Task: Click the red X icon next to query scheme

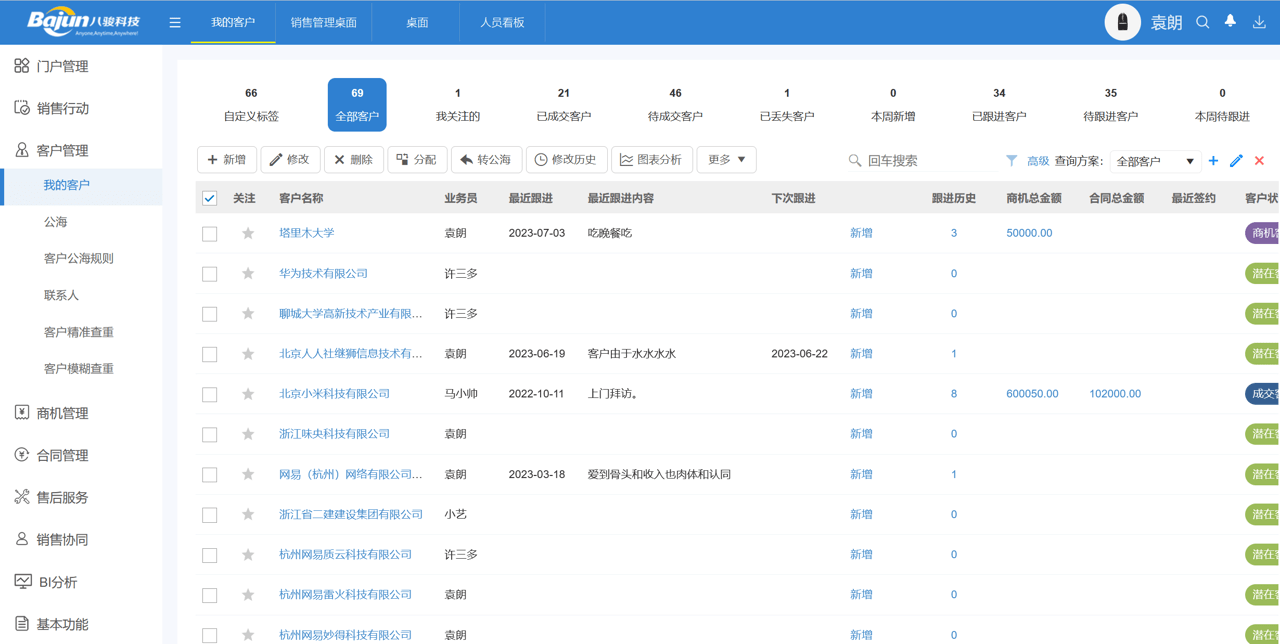Action: point(1257,159)
